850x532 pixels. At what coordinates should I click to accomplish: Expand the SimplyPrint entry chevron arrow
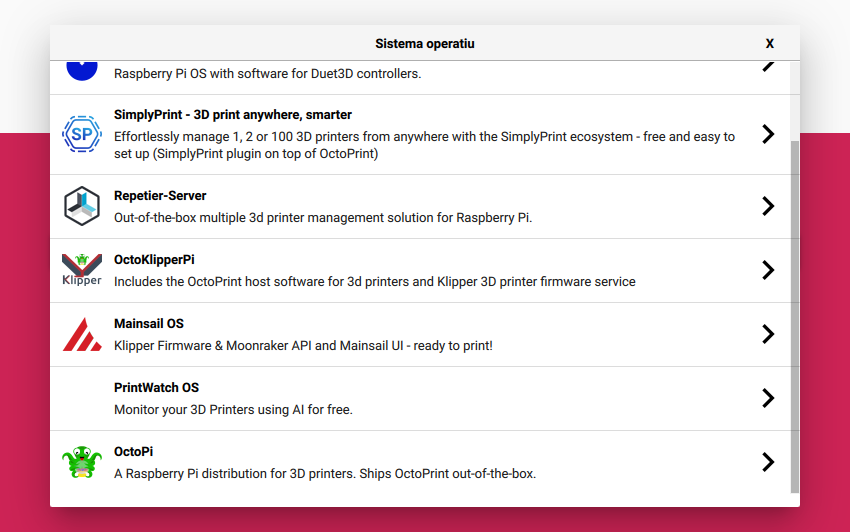tap(767, 134)
